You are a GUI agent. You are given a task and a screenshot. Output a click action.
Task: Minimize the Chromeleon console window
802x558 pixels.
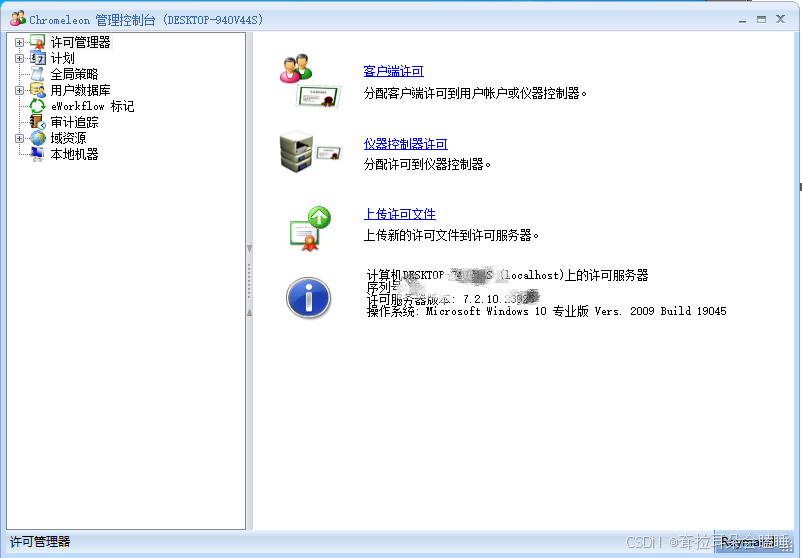coord(742,20)
